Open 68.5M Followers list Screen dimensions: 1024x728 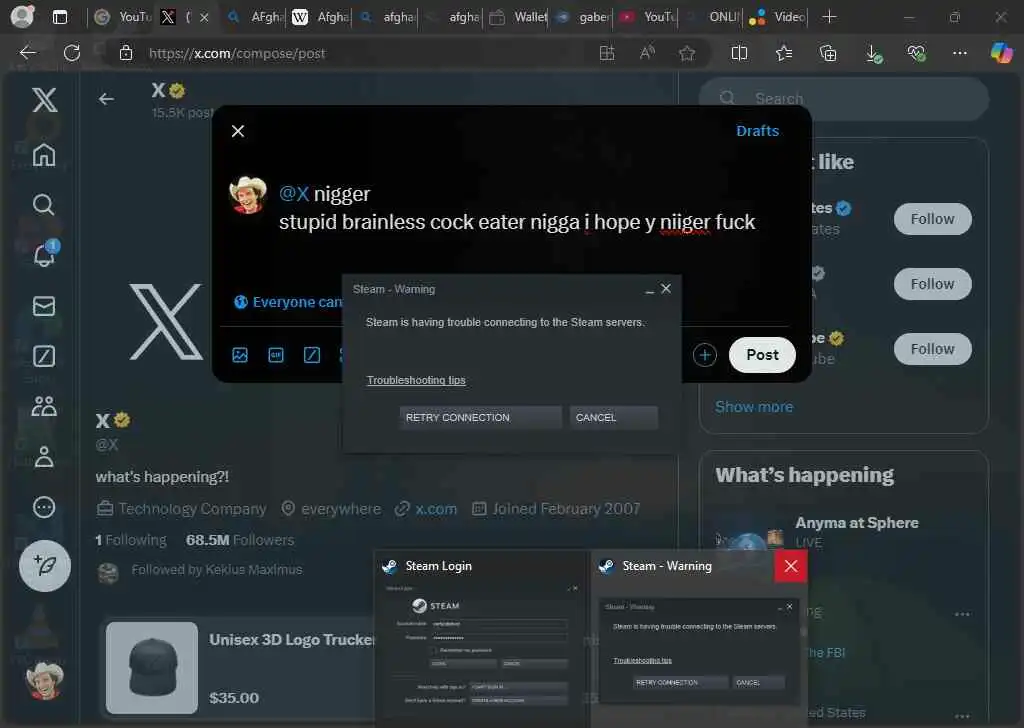click(x=240, y=540)
